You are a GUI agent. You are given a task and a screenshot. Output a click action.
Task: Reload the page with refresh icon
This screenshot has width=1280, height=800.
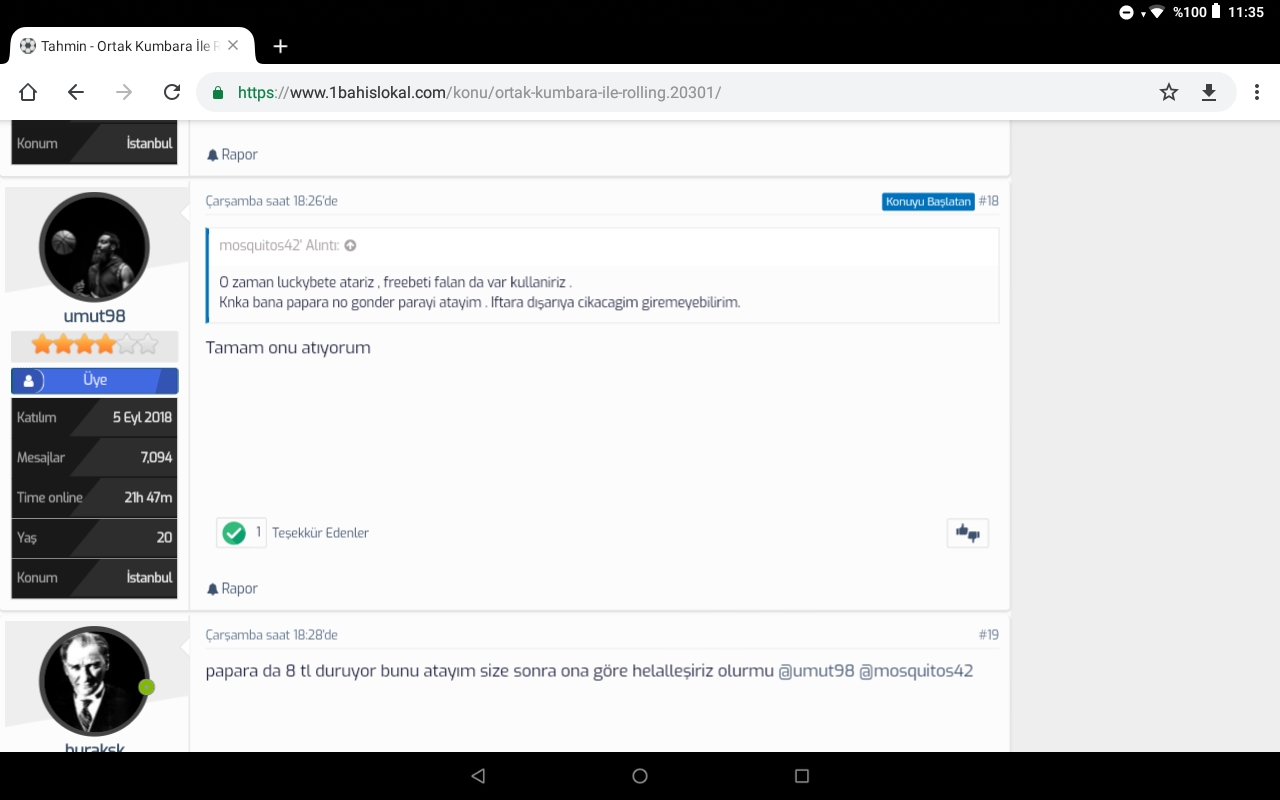click(x=172, y=92)
